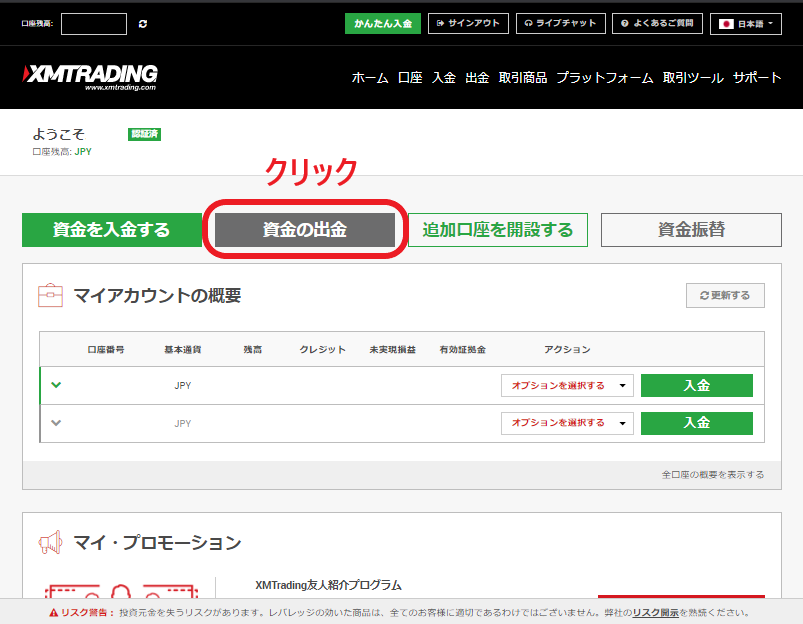Click the briefcase icon beside マイアカウントの概要

(50, 295)
